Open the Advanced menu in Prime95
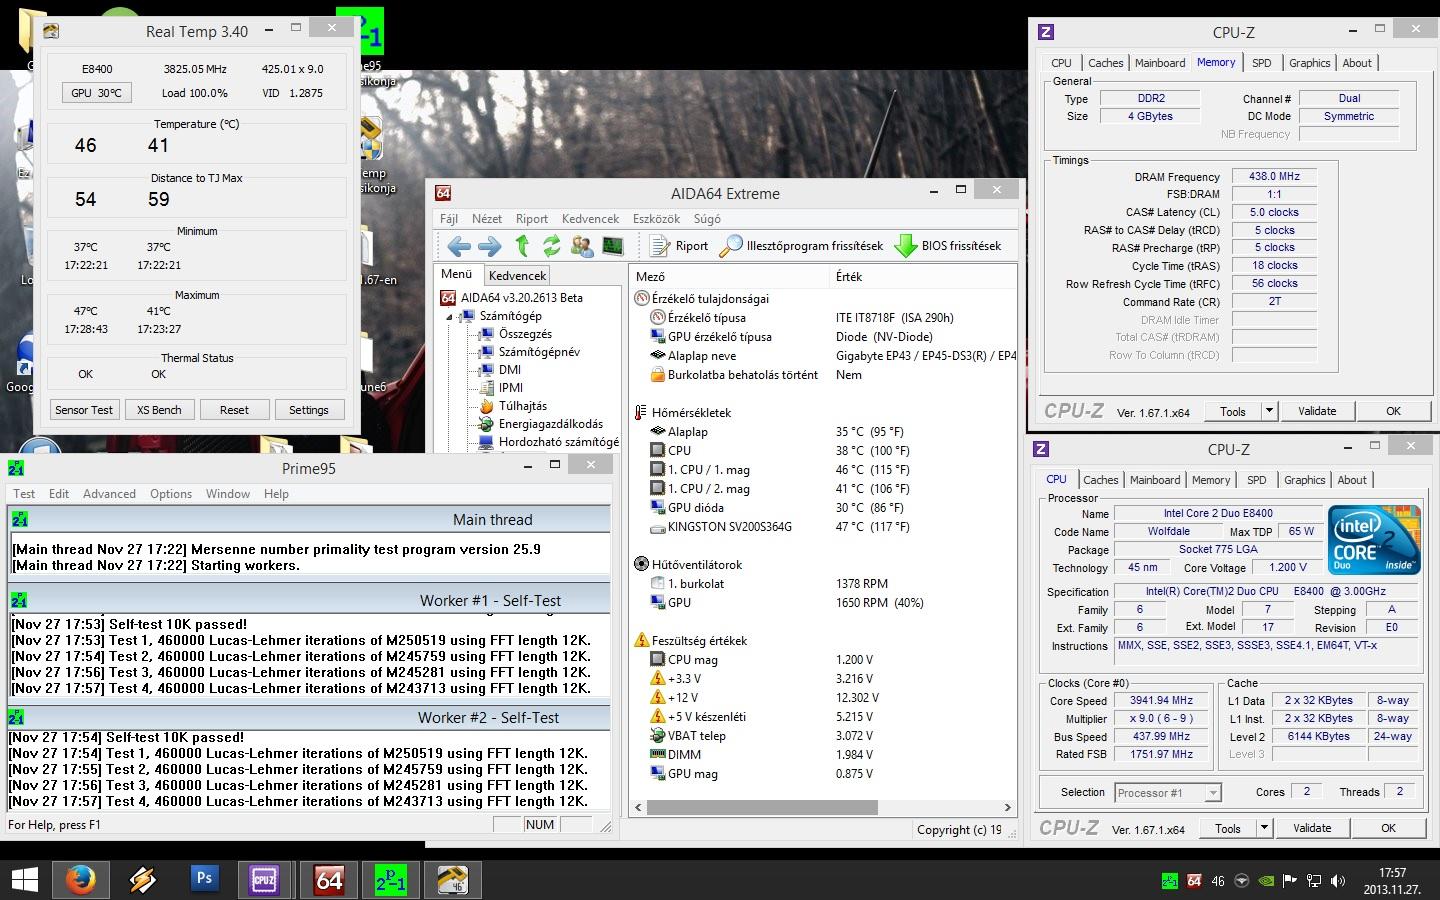The image size is (1440, 900). (109, 494)
